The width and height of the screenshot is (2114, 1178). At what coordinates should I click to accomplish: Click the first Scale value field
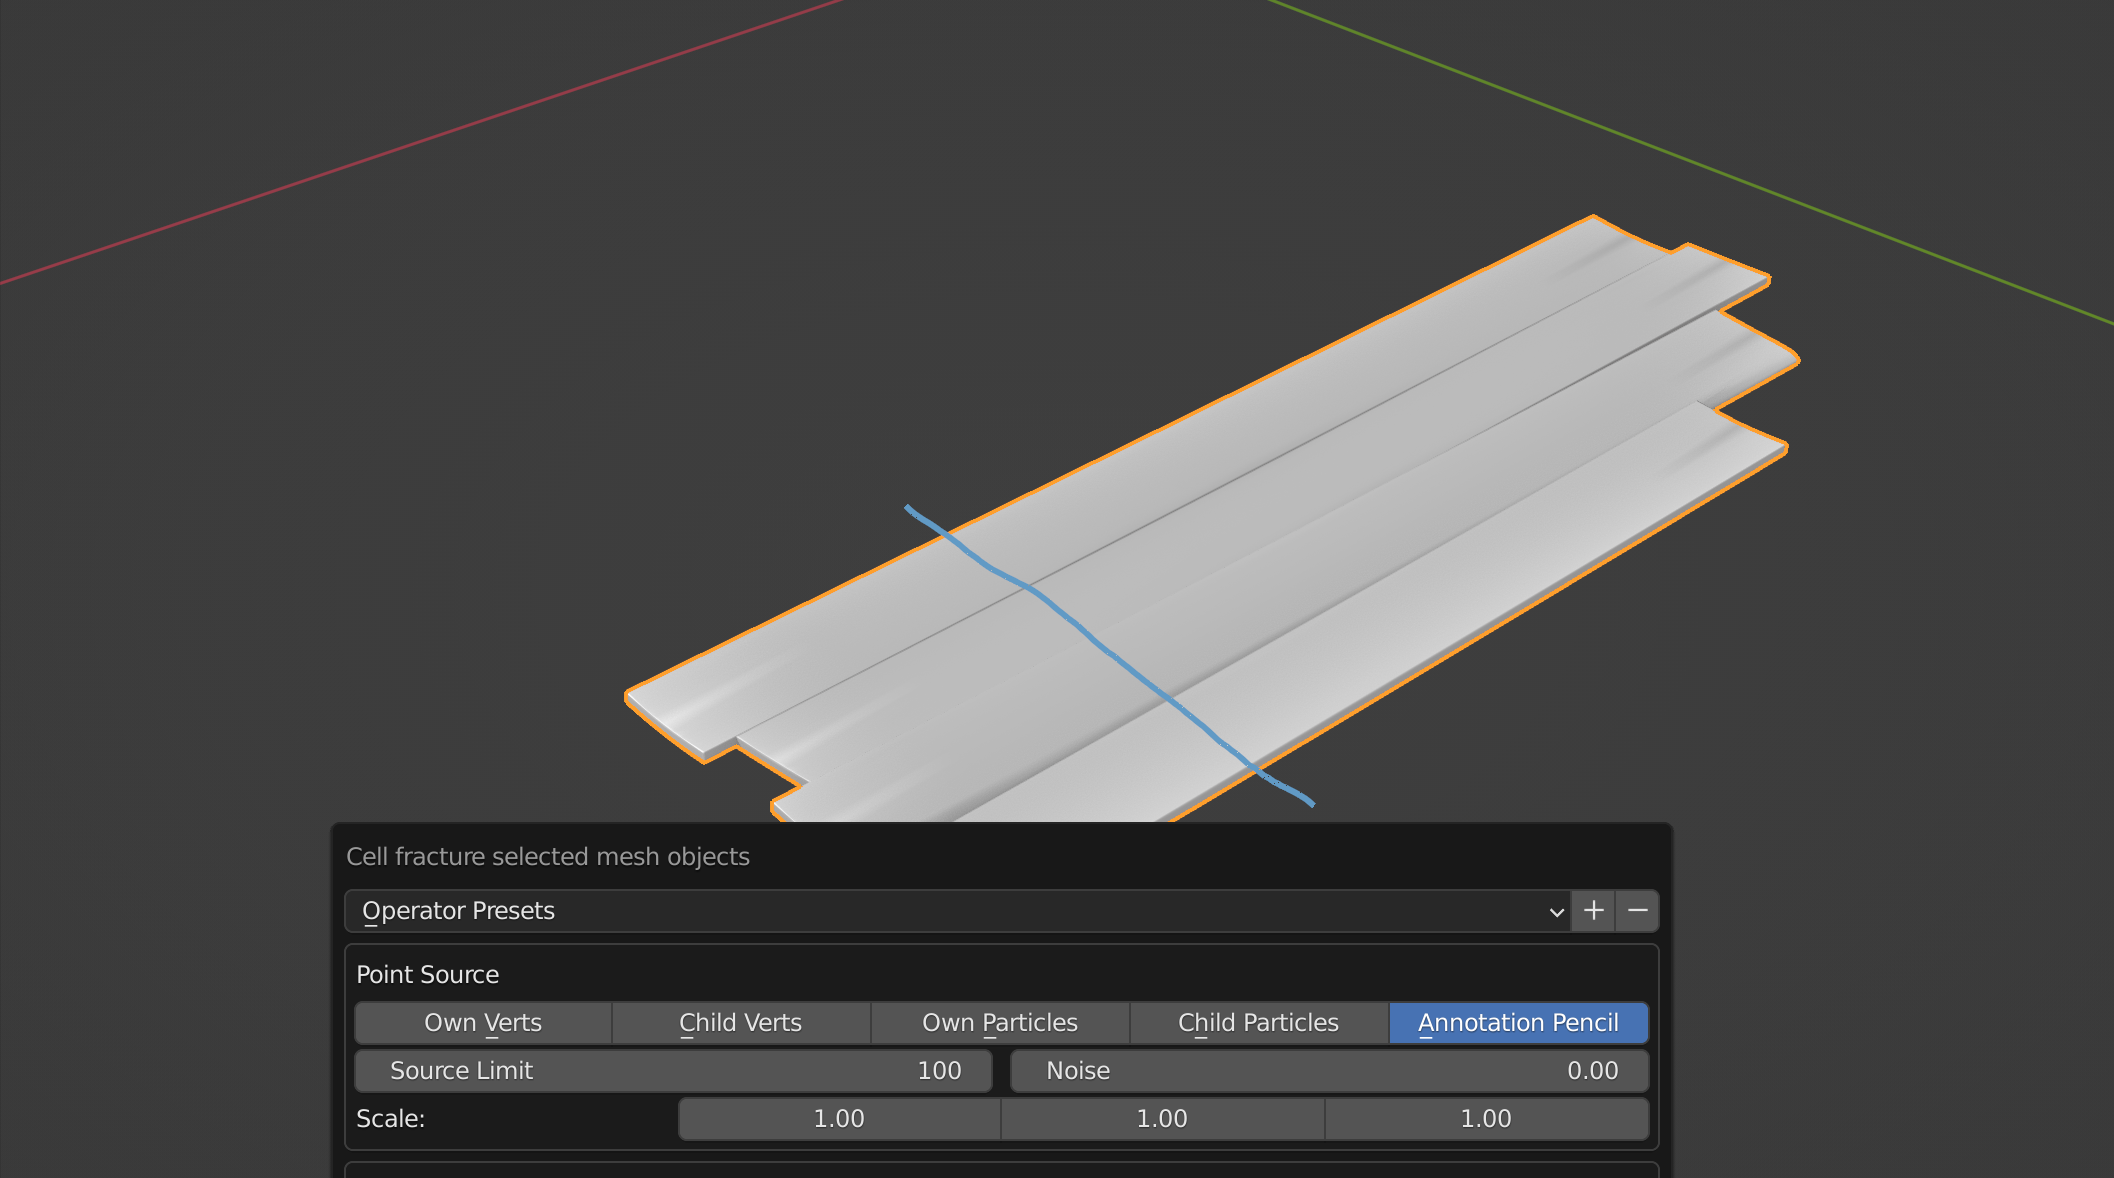coord(839,1119)
